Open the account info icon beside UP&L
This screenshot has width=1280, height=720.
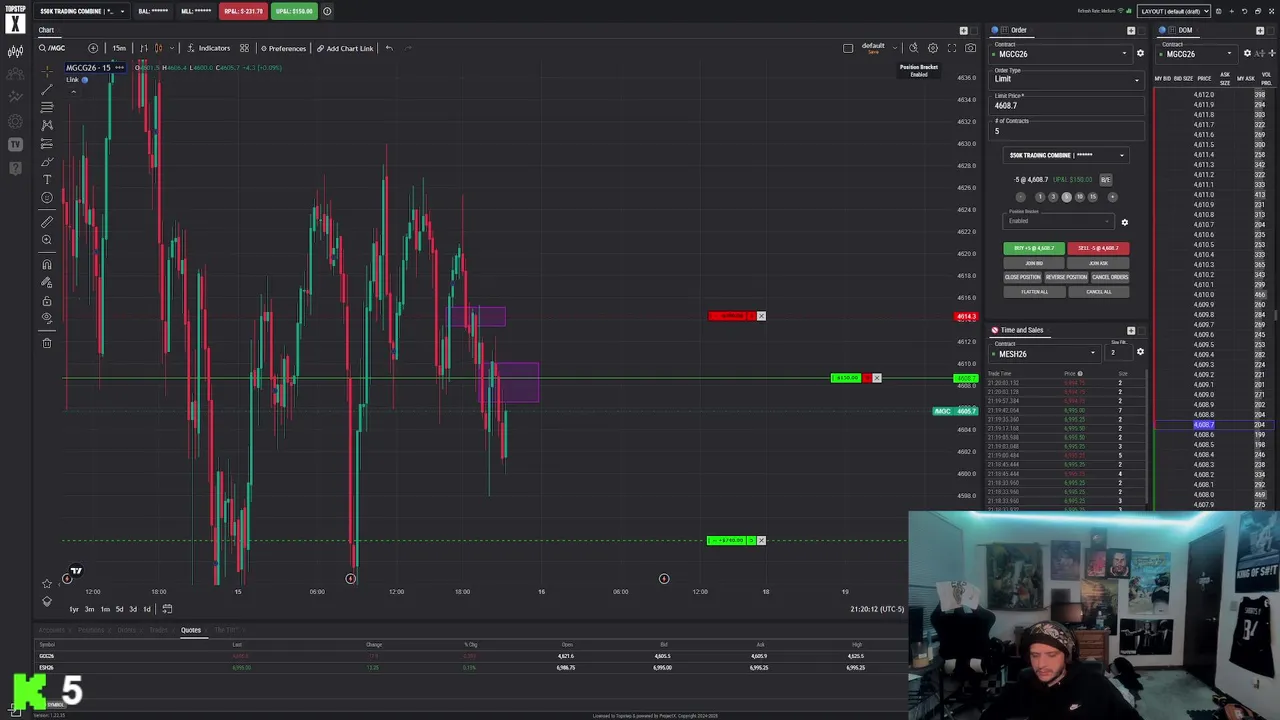pos(327,11)
